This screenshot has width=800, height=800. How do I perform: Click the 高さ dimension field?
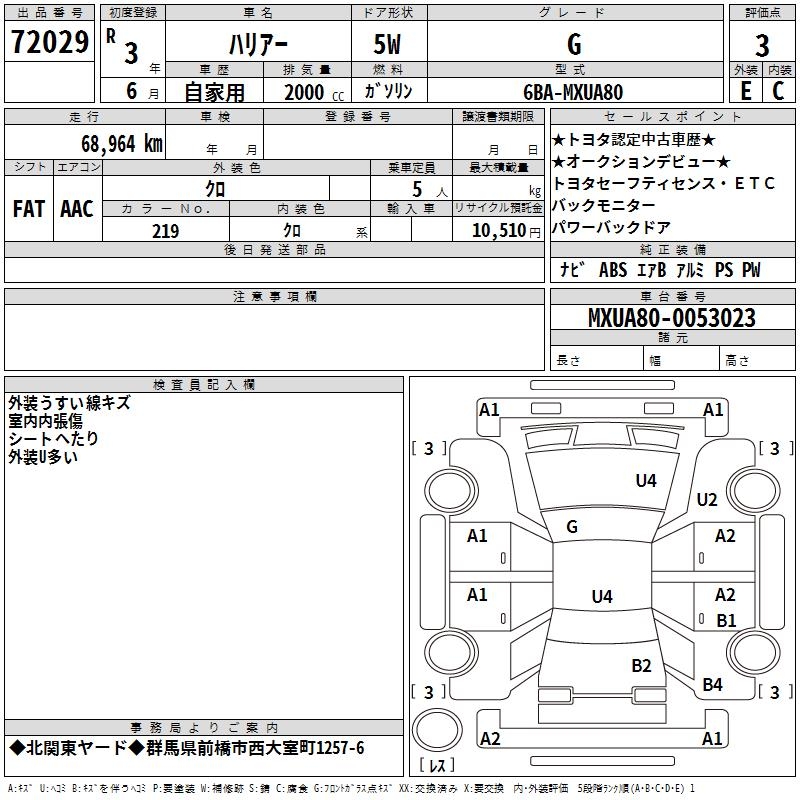click(757, 360)
